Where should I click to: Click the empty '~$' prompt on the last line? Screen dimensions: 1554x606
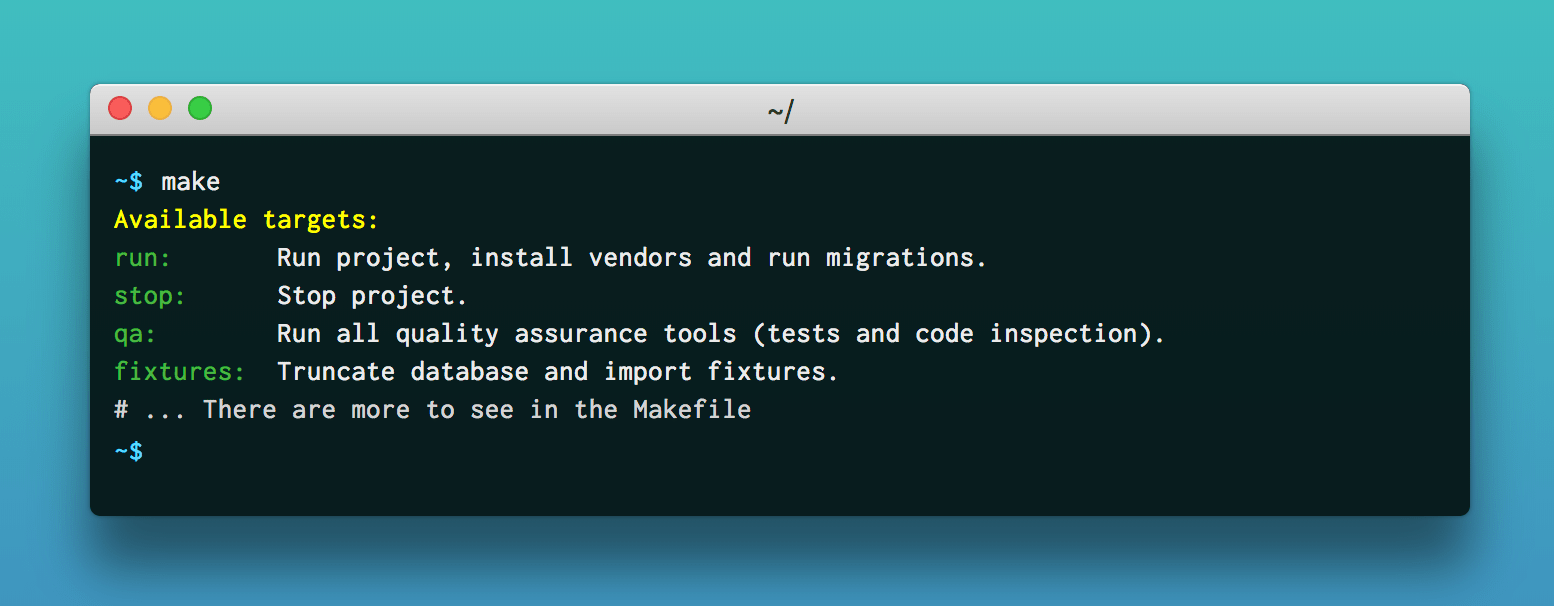[129, 452]
